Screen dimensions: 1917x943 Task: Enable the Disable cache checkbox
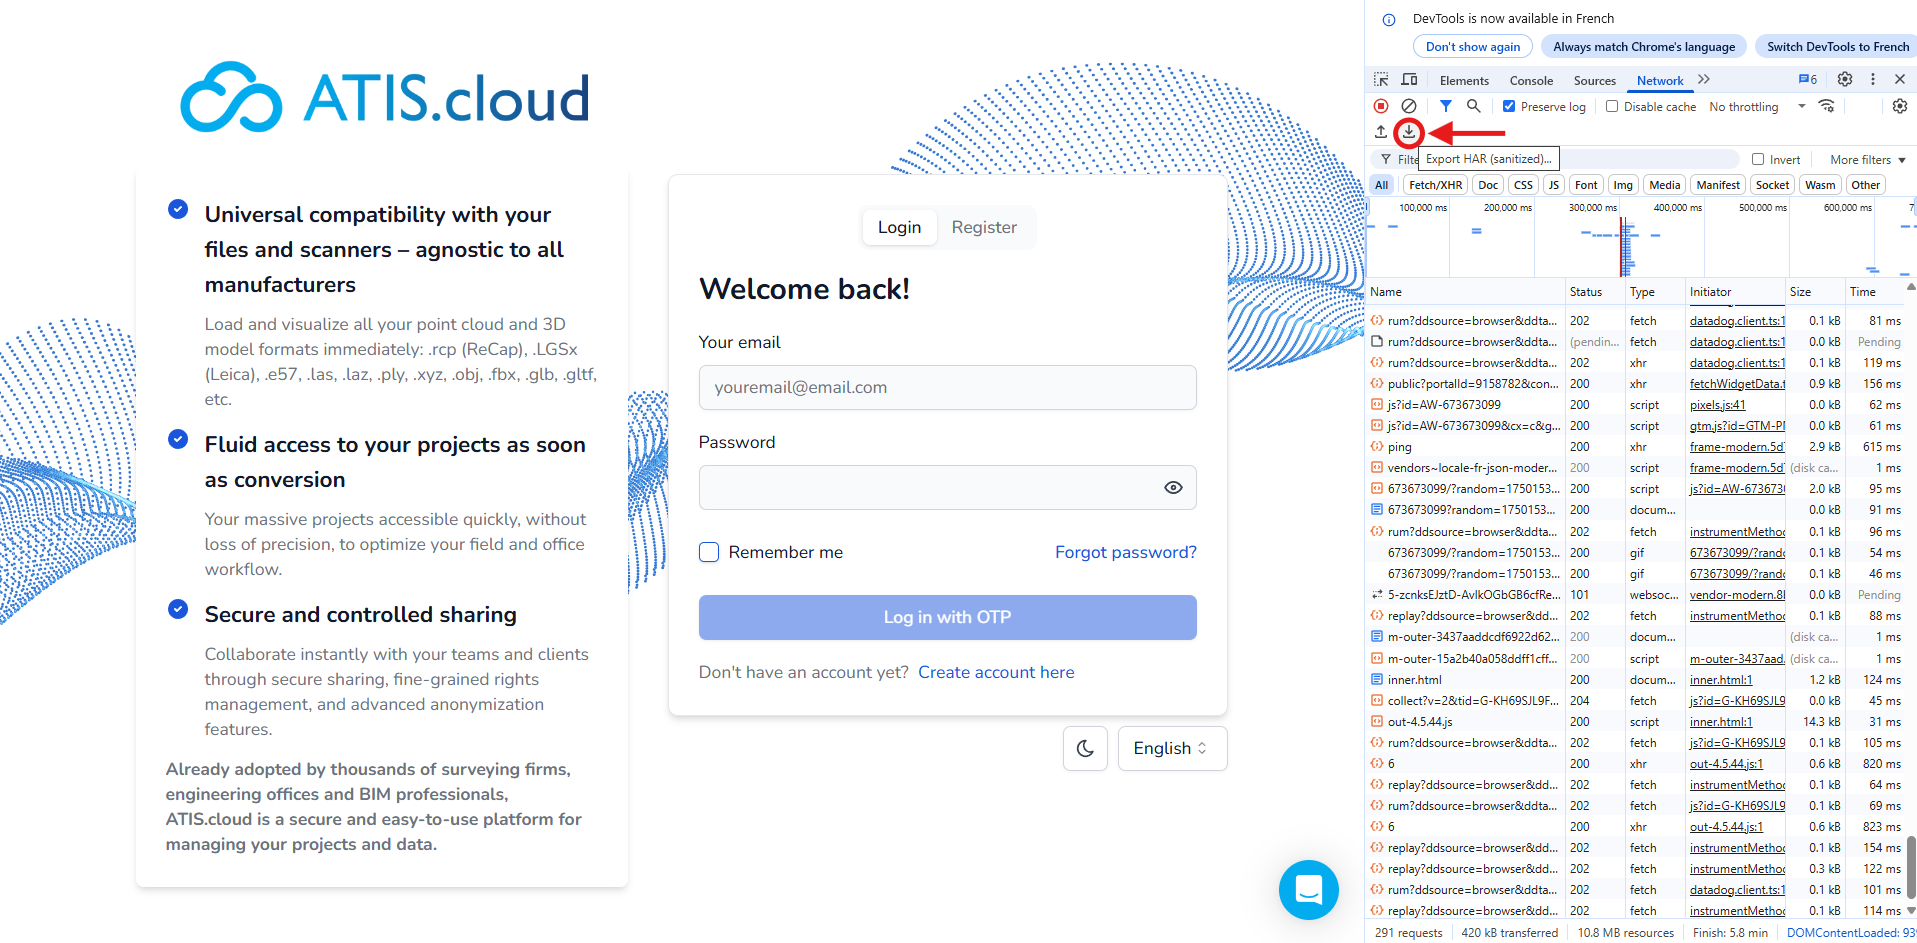(1612, 106)
